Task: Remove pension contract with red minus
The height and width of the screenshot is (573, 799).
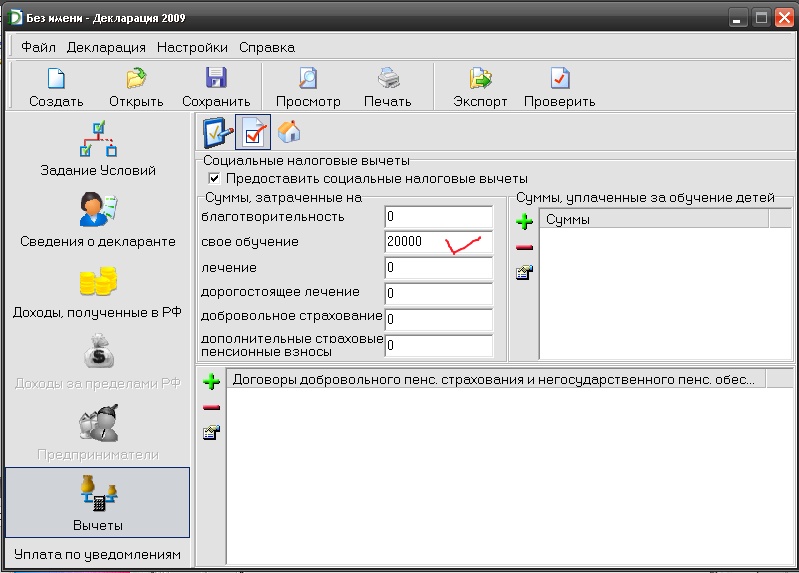Action: (x=211, y=407)
